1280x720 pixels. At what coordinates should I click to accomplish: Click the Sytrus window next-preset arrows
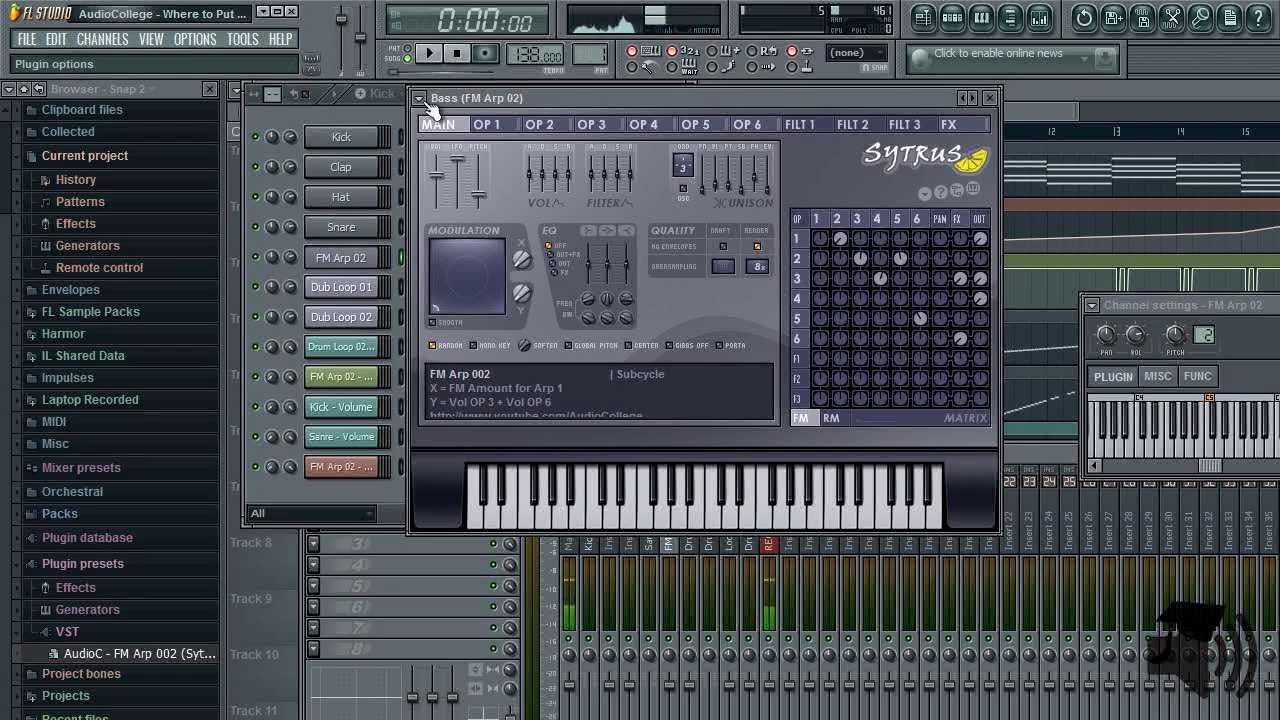pyautogui.click(x=966, y=98)
